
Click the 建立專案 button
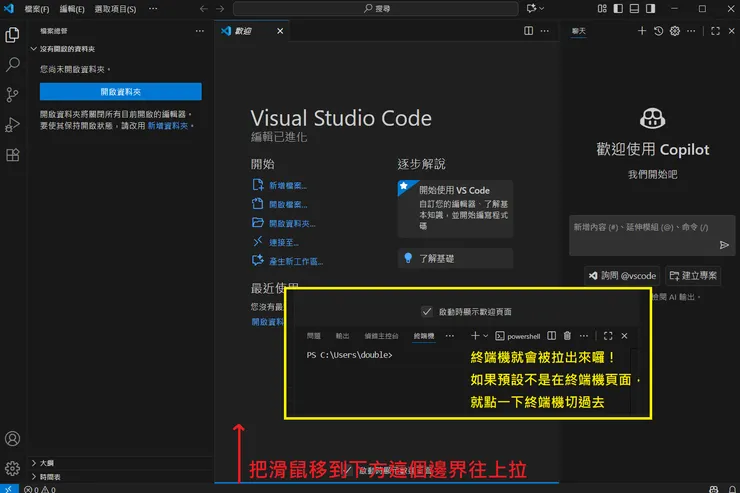point(693,276)
